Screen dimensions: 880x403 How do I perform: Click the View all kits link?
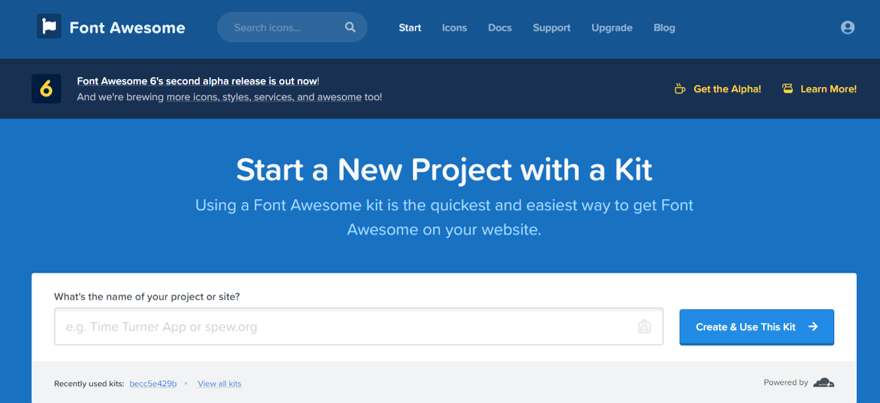coord(219,383)
